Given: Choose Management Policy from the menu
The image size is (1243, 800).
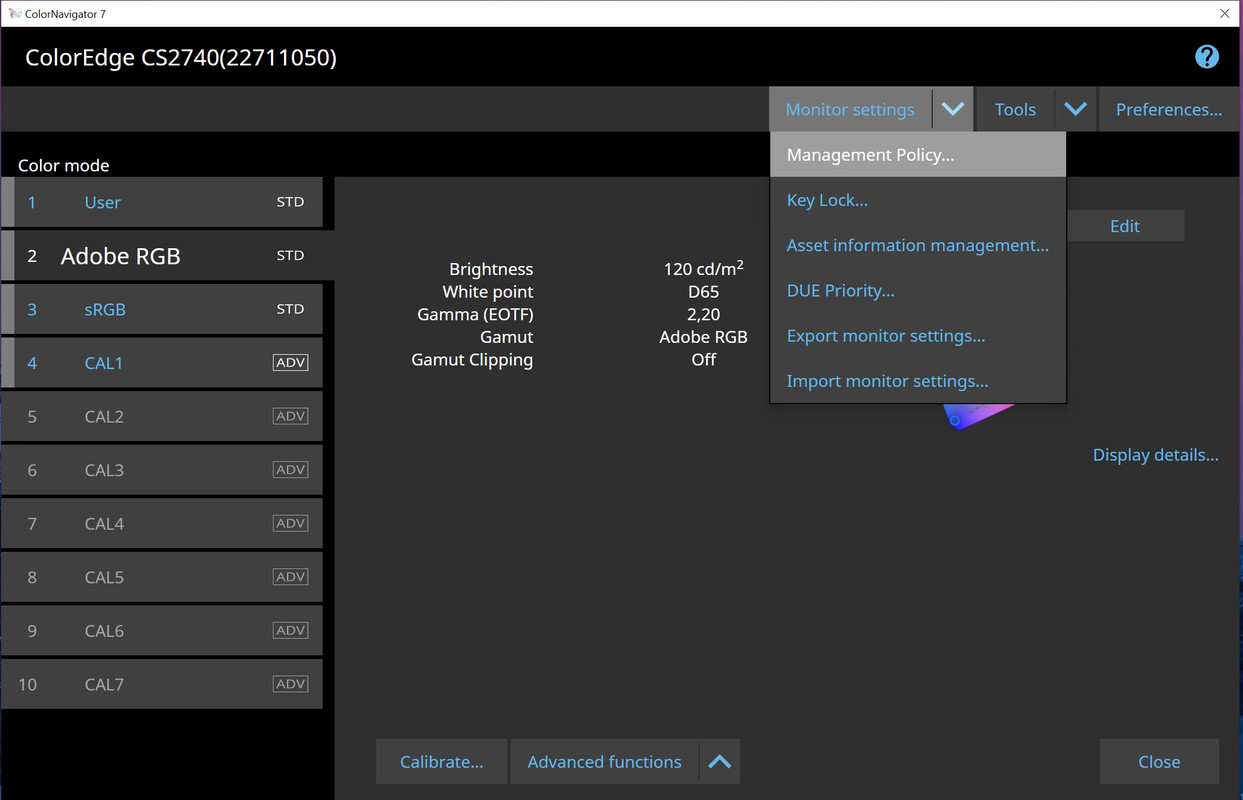Looking at the screenshot, I should 918,155.
